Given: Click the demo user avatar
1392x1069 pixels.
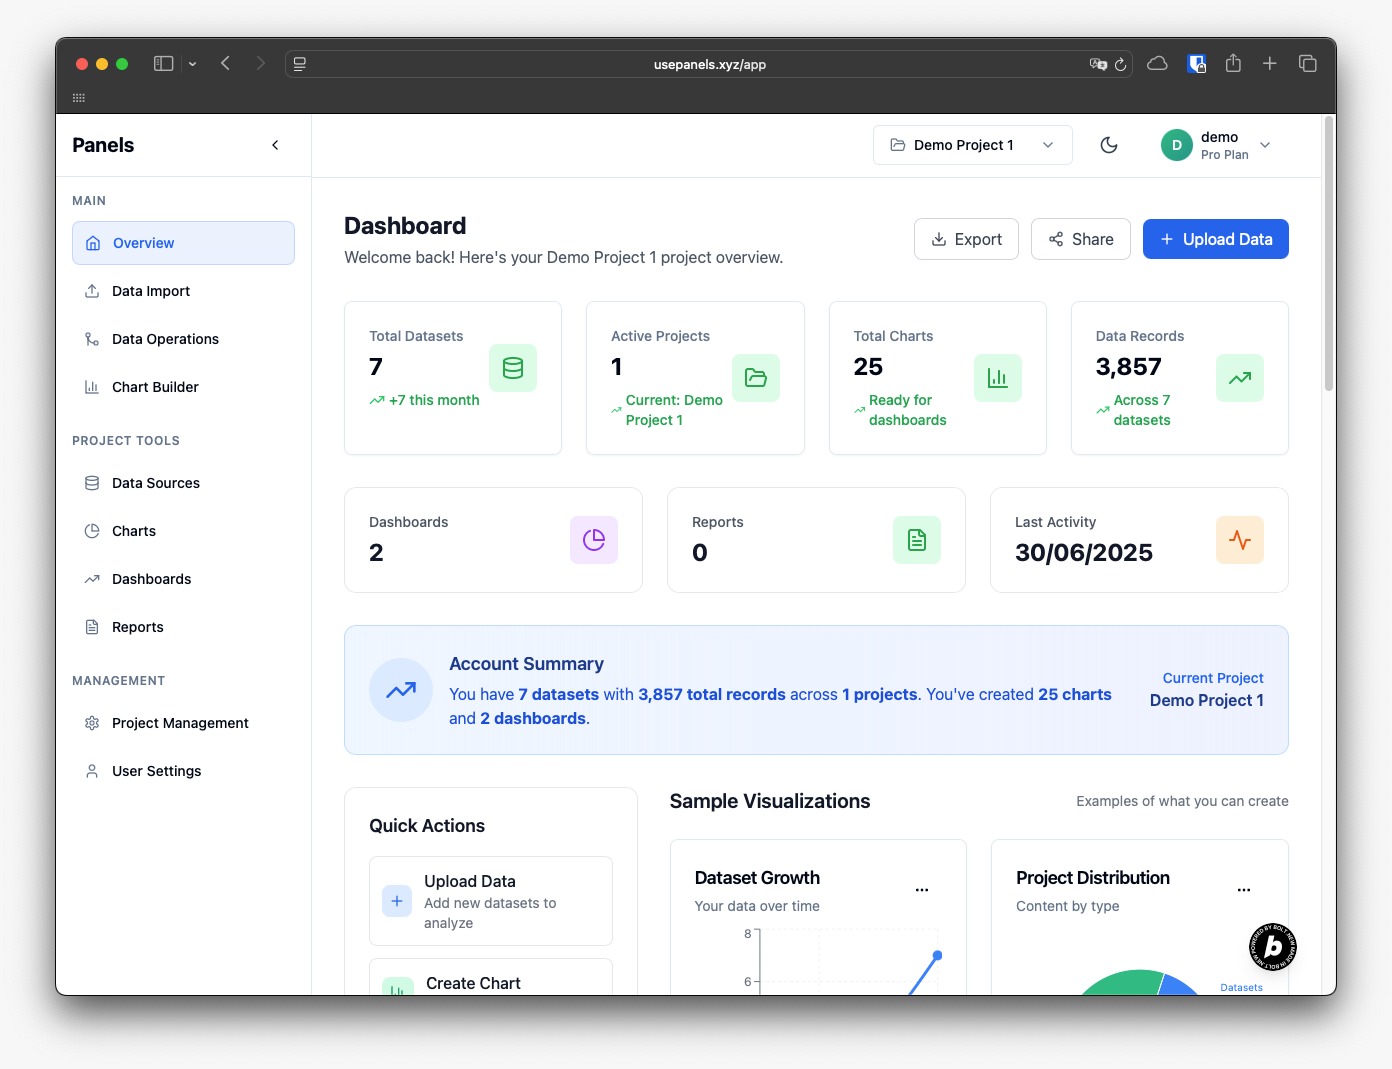Looking at the screenshot, I should pos(1177,145).
